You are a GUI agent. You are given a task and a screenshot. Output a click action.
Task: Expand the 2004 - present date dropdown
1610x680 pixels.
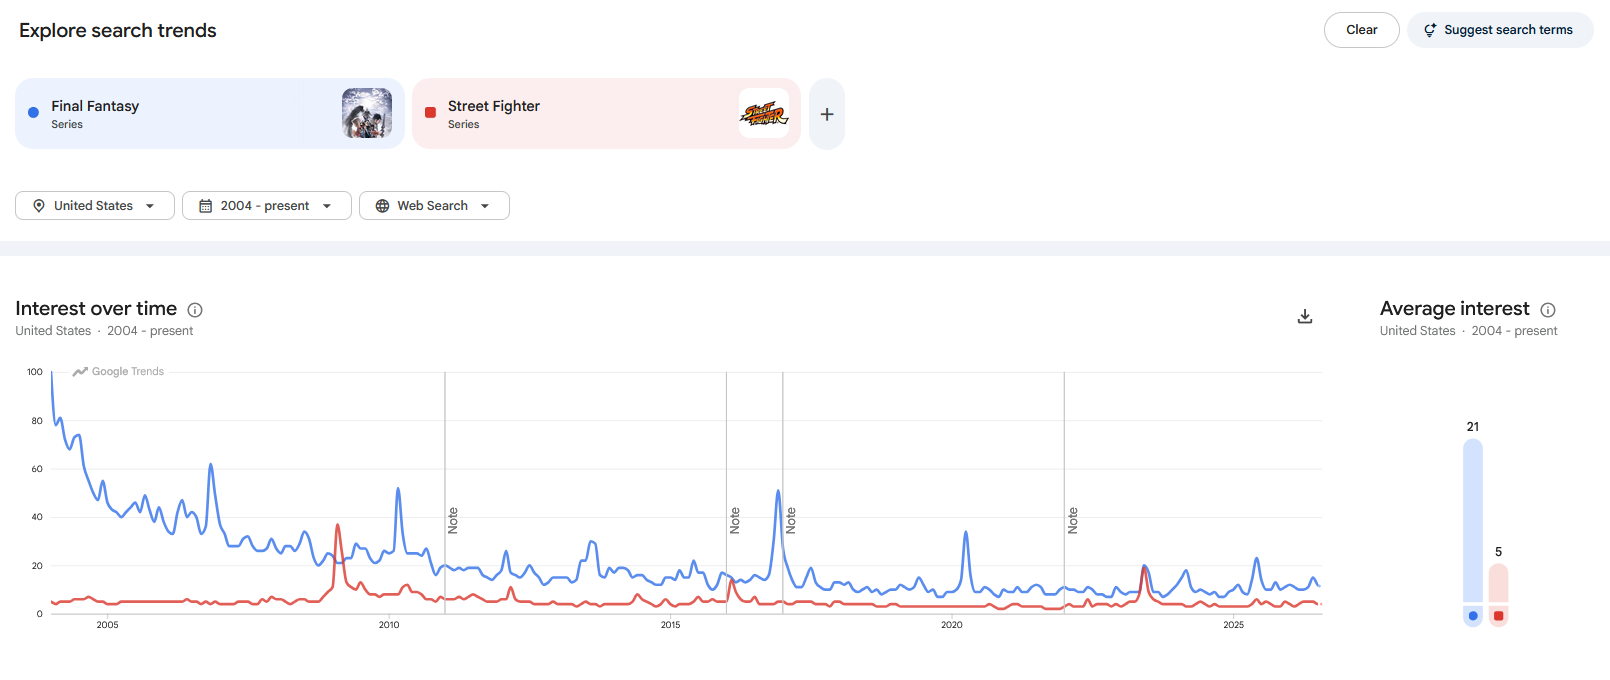click(x=267, y=206)
